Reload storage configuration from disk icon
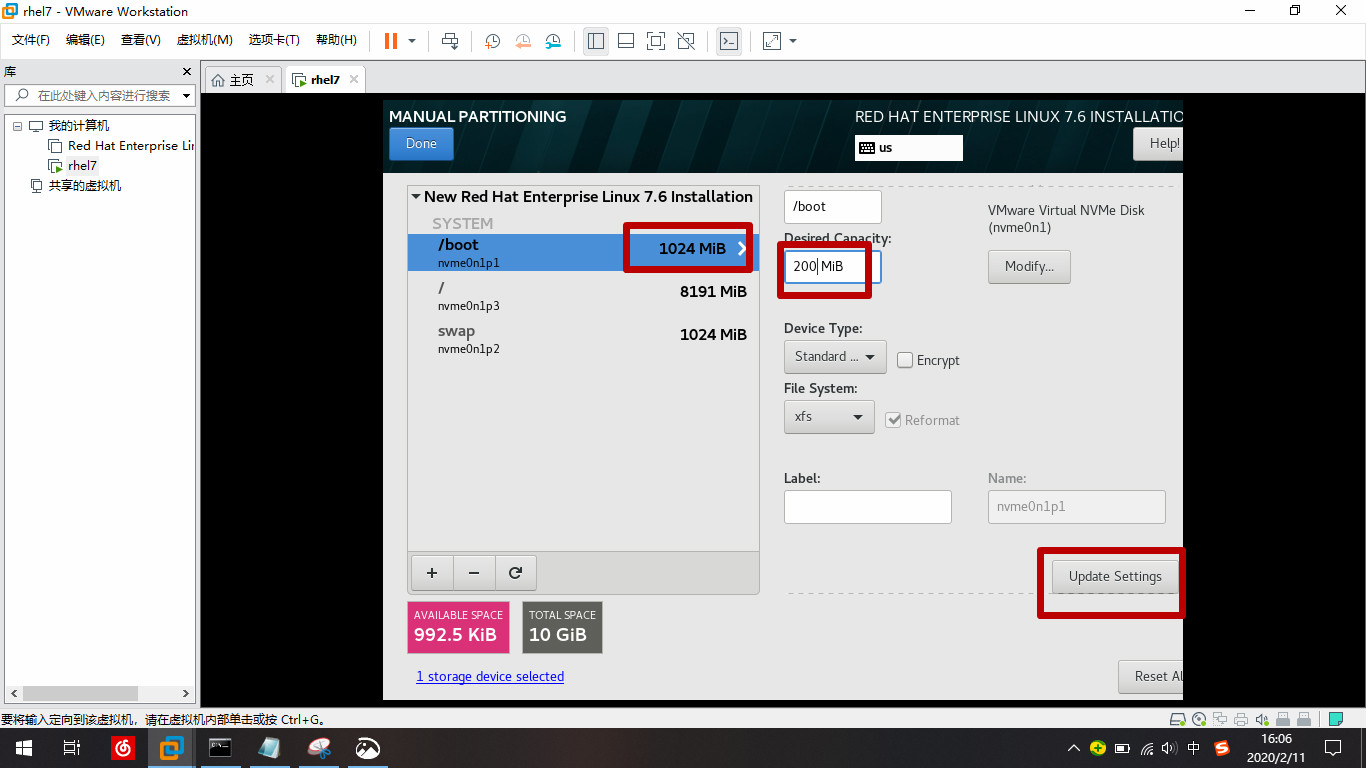 click(516, 573)
